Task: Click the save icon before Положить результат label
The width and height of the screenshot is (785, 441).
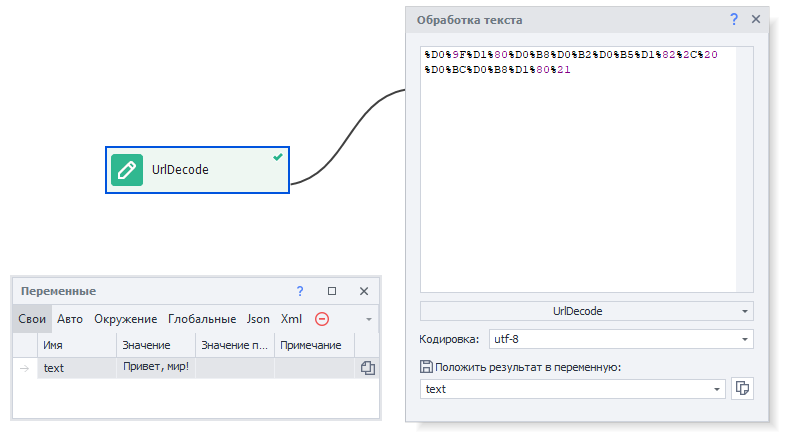Action: (427, 367)
